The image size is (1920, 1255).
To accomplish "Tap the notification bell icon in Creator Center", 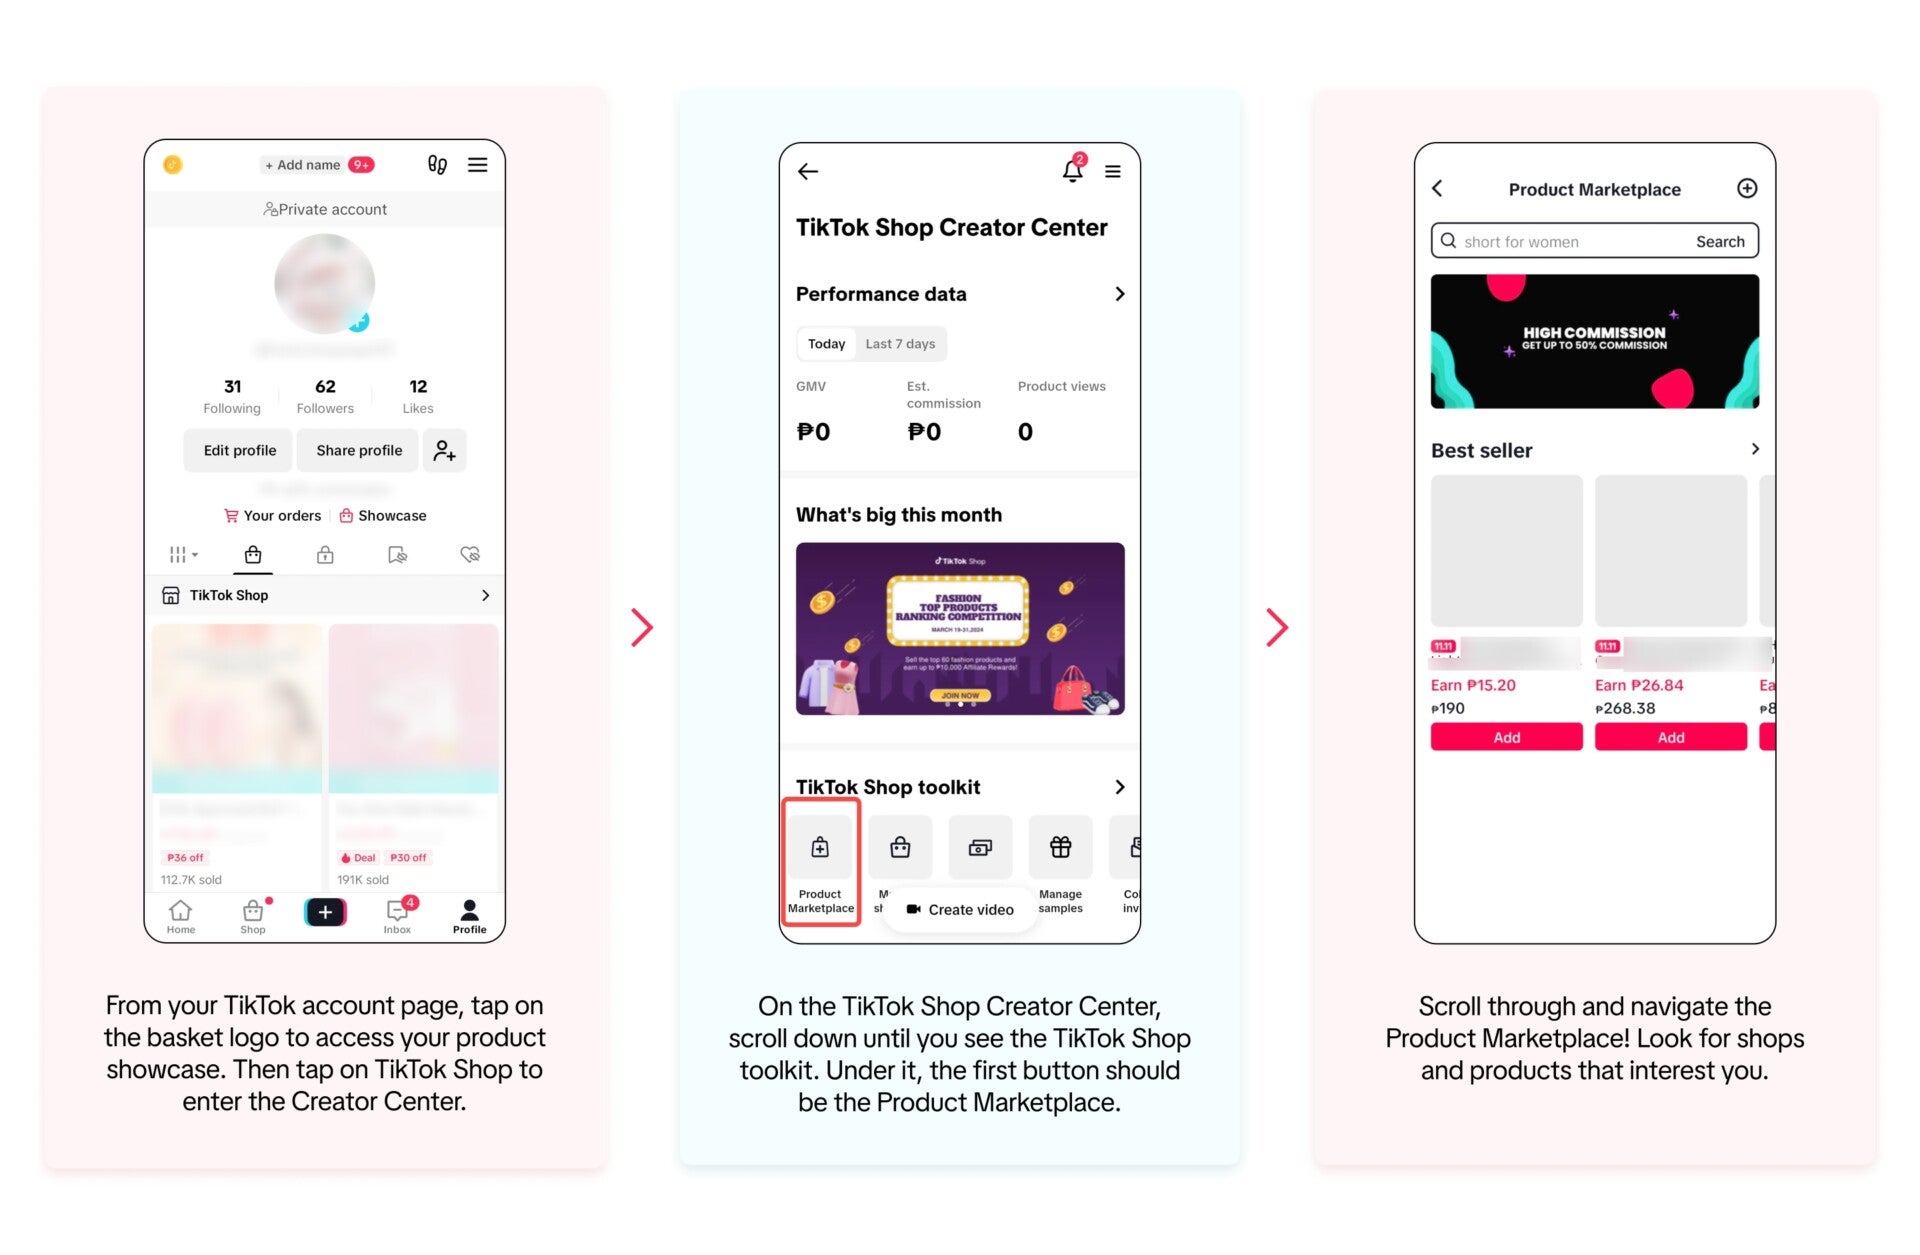I will [x=1071, y=171].
